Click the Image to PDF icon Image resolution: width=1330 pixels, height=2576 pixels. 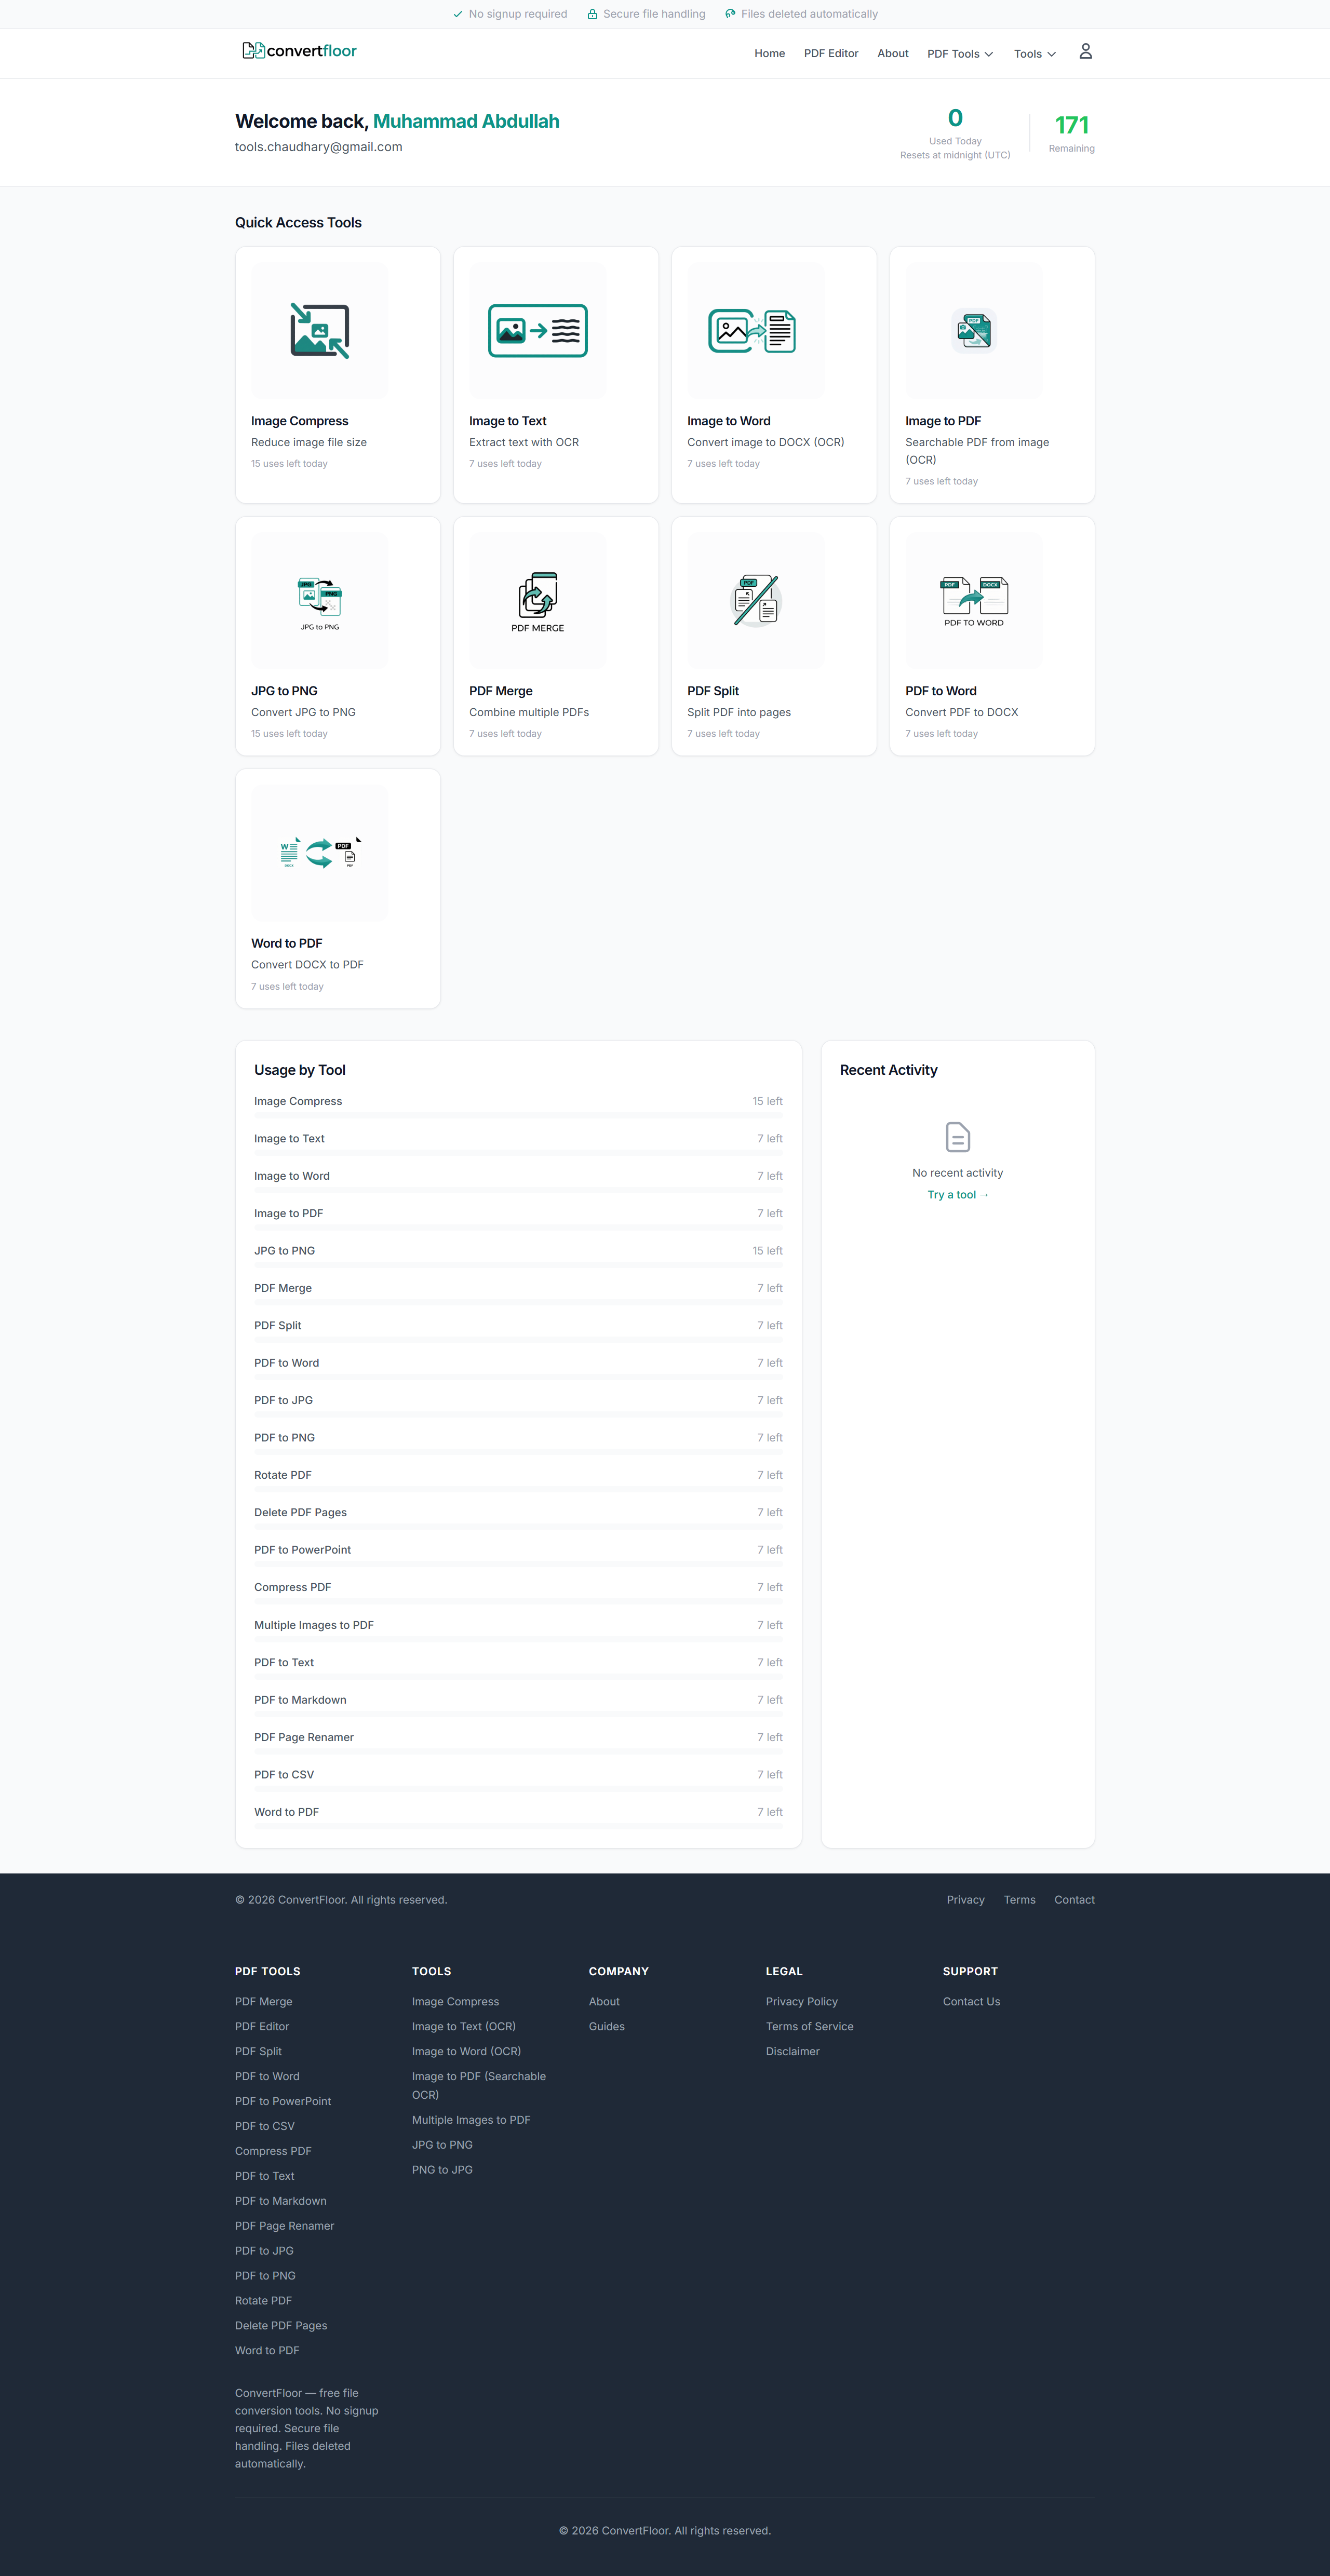click(x=973, y=331)
